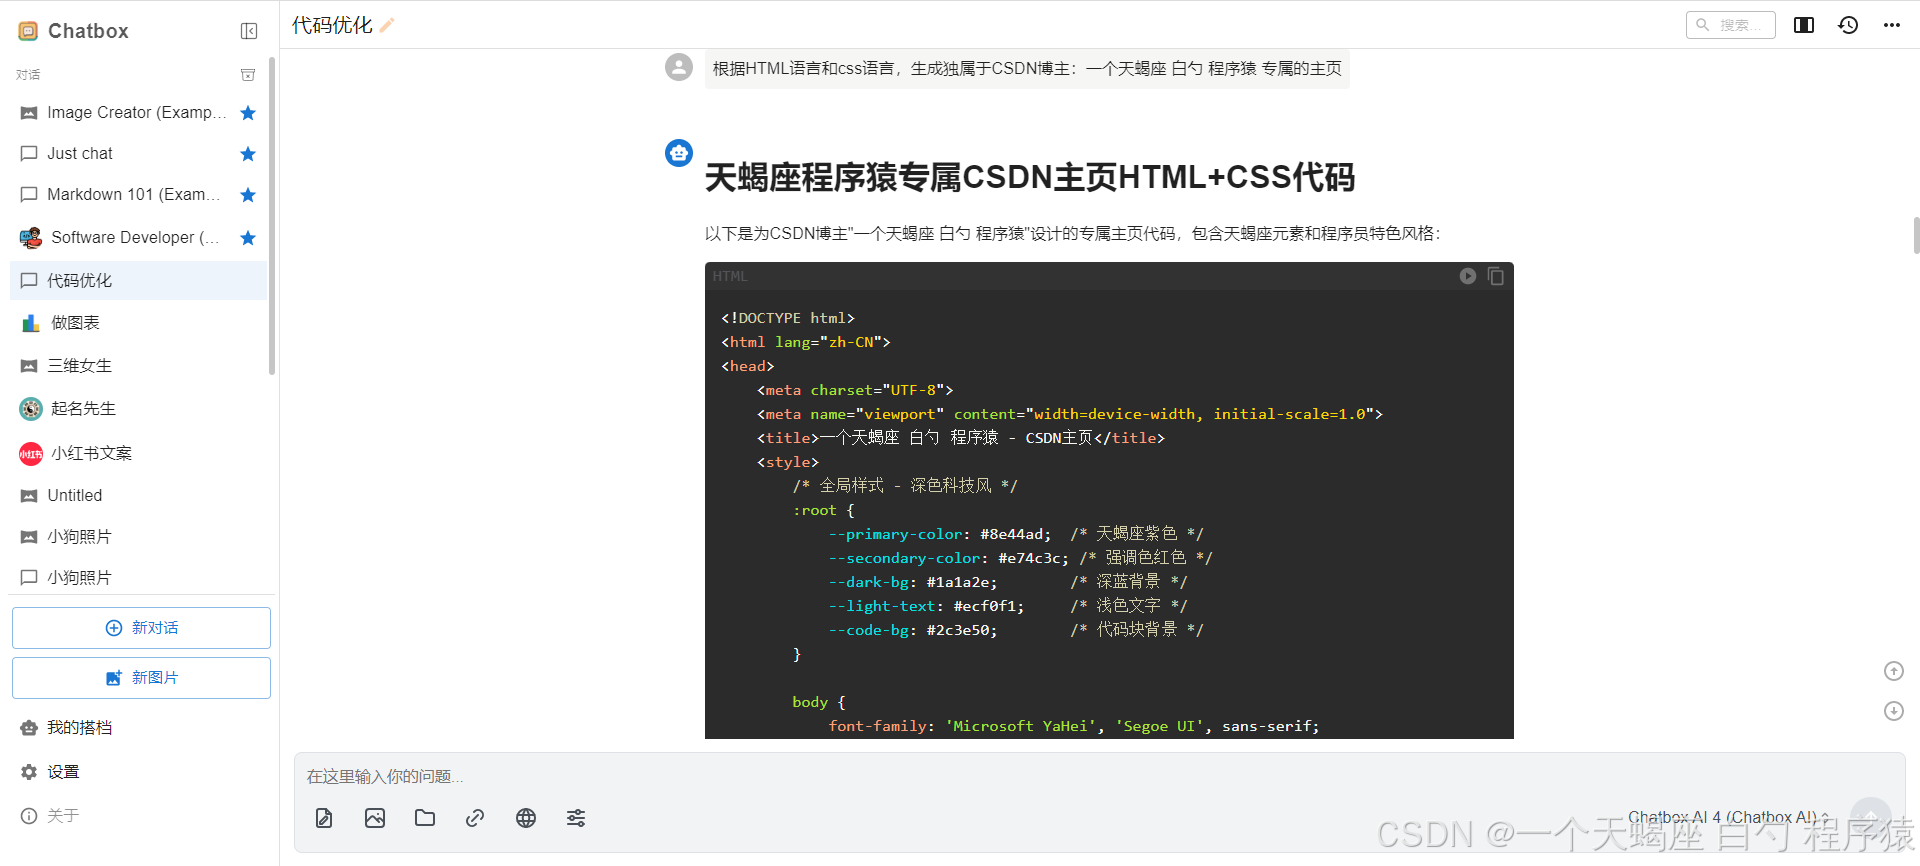Collapse the Chatbox sidebar panel
The image size is (1920, 866).
click(x=249, y=31)
